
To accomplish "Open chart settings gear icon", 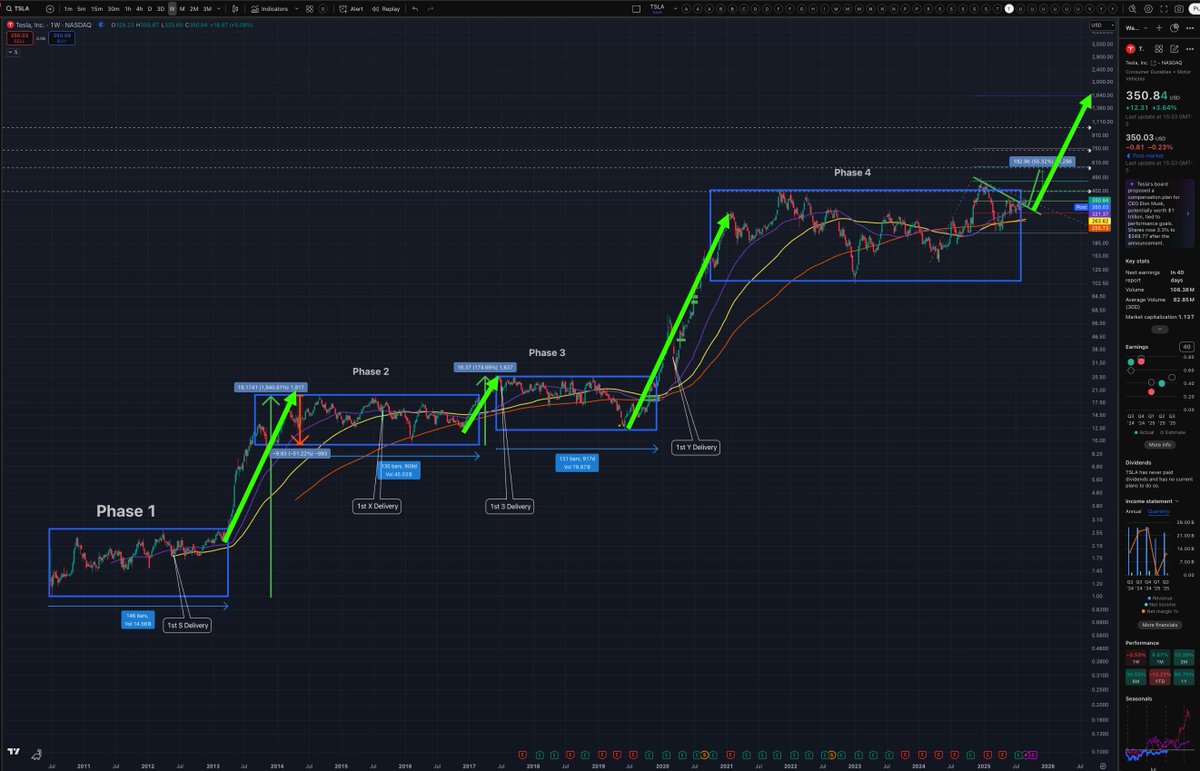I will pyautogui.click(x=1148, y=9).
